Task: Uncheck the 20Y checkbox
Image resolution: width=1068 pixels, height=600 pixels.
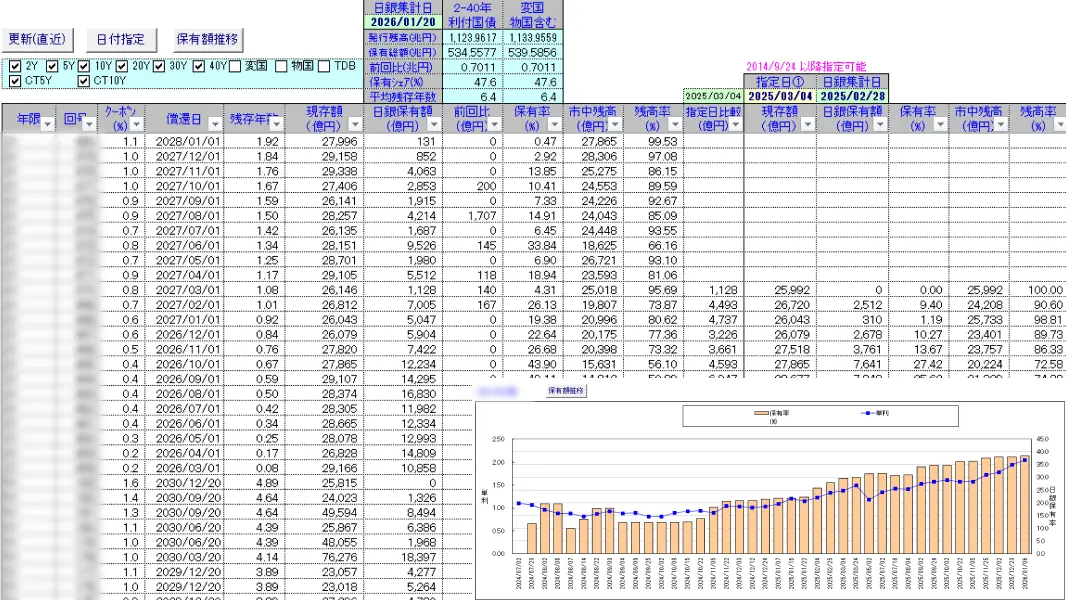Action: 122,66
